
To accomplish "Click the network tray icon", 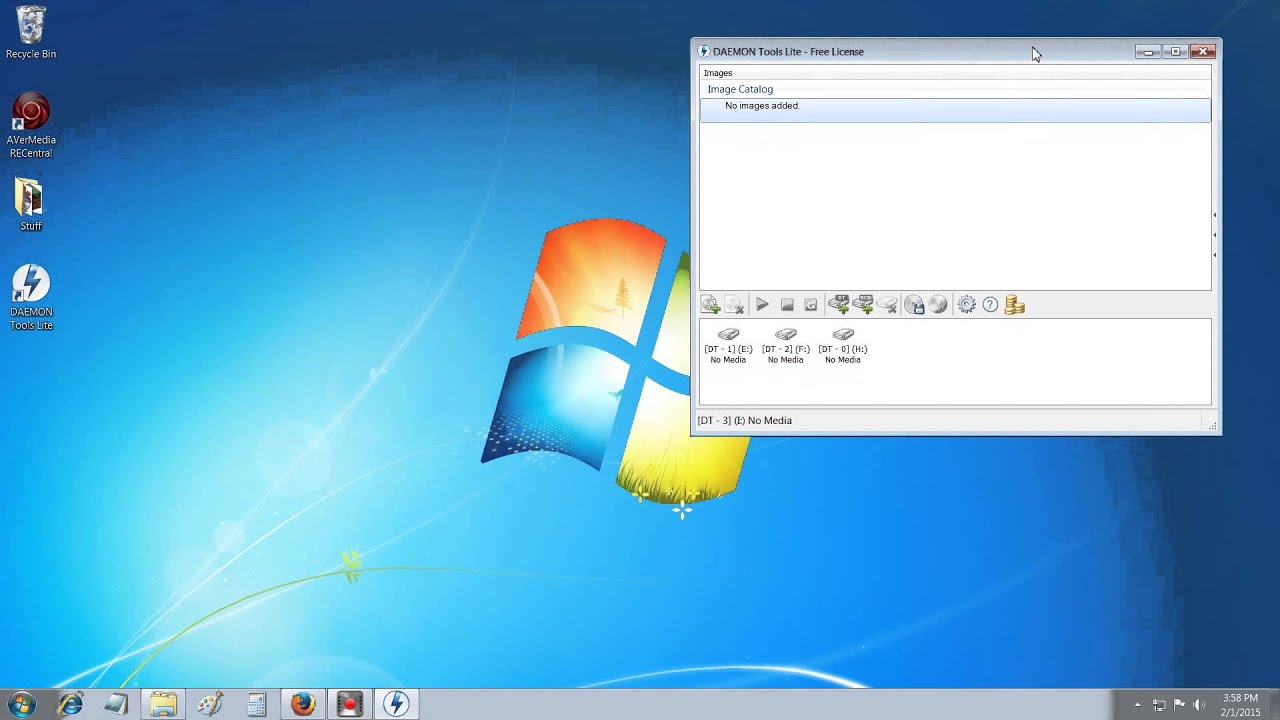I will (x=1159, y=705).
